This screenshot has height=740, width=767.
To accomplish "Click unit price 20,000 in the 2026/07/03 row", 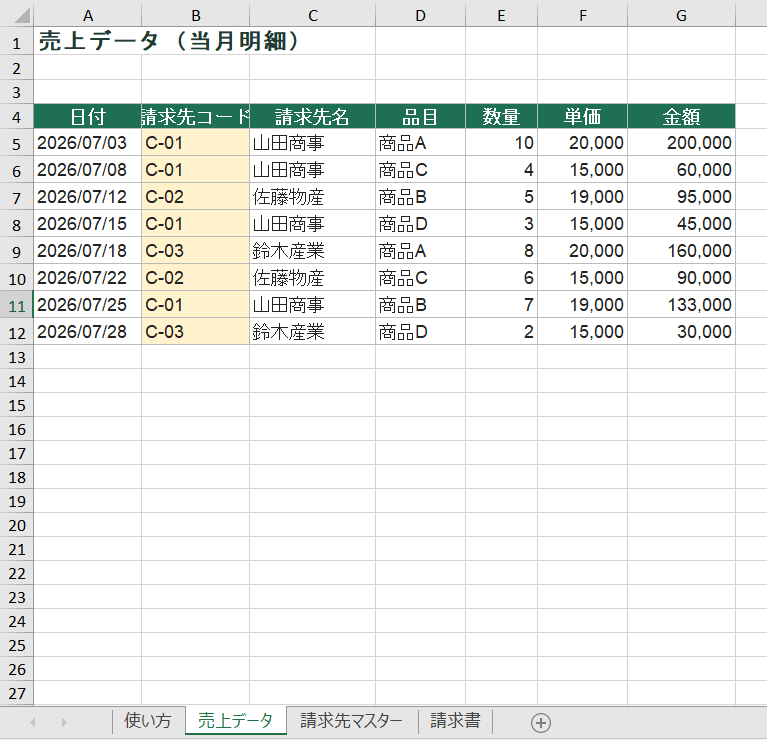I will click(583, 142).
